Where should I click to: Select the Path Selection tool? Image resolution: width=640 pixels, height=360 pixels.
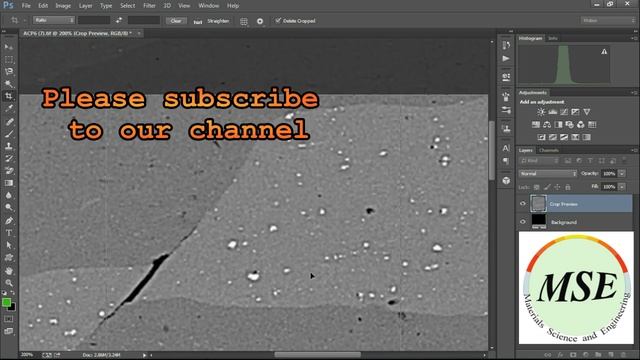[x=9, y=245]
